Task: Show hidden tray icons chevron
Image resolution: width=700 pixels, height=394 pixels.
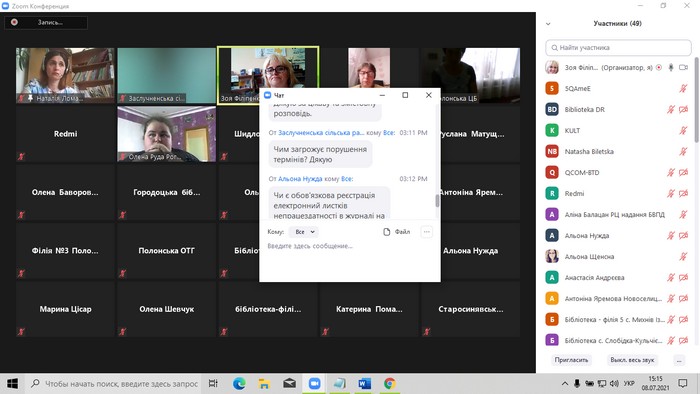Action: tap(565, 383)
